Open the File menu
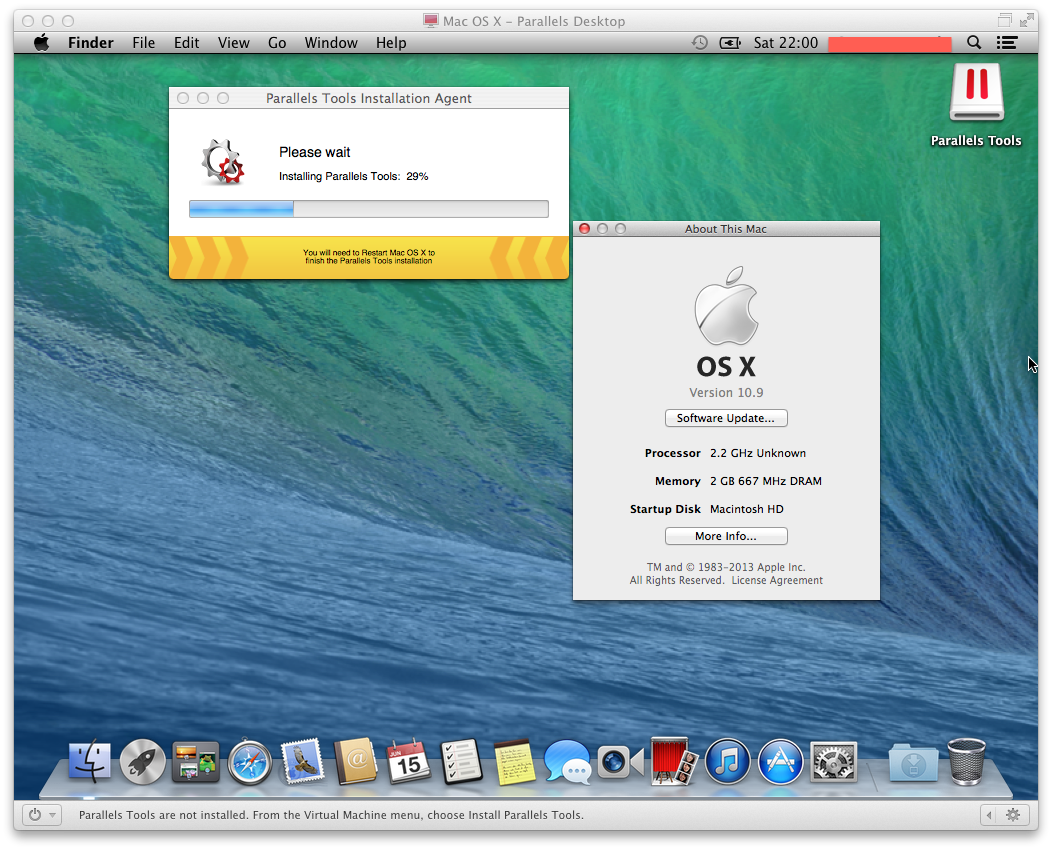The height and width of the screenshot is (850, 1052). pyautogui.click(x=144, y=43)
